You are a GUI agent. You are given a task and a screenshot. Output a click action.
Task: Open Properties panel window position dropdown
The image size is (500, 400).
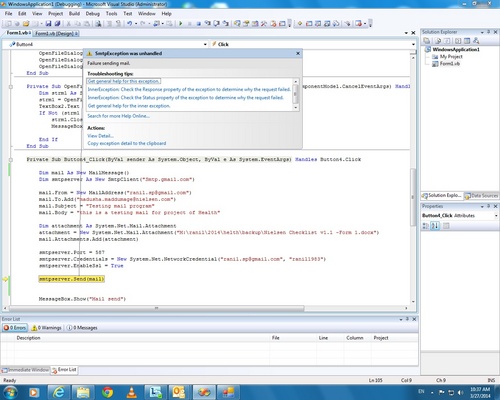(482, 207)
